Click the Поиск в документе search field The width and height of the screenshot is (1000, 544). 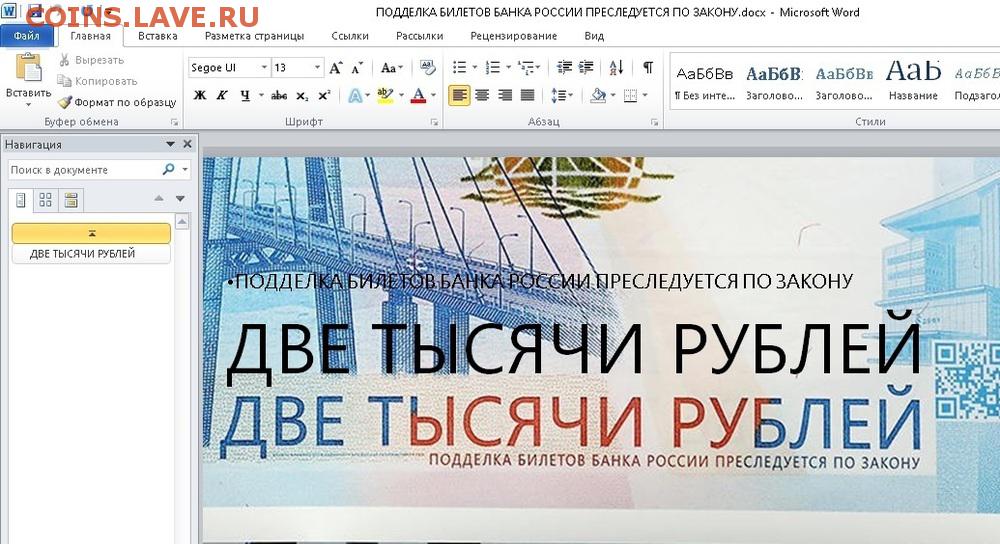[84, 170]
